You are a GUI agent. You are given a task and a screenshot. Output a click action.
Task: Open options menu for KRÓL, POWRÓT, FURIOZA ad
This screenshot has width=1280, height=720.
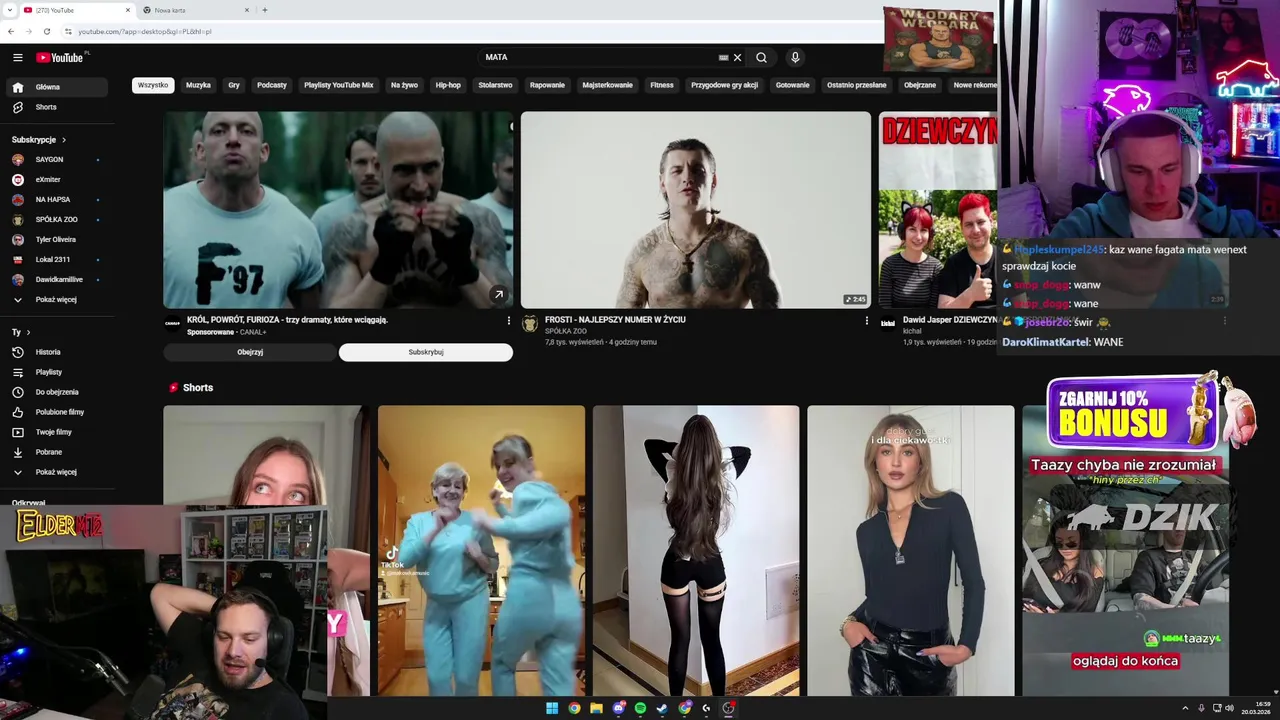[508, 321]
